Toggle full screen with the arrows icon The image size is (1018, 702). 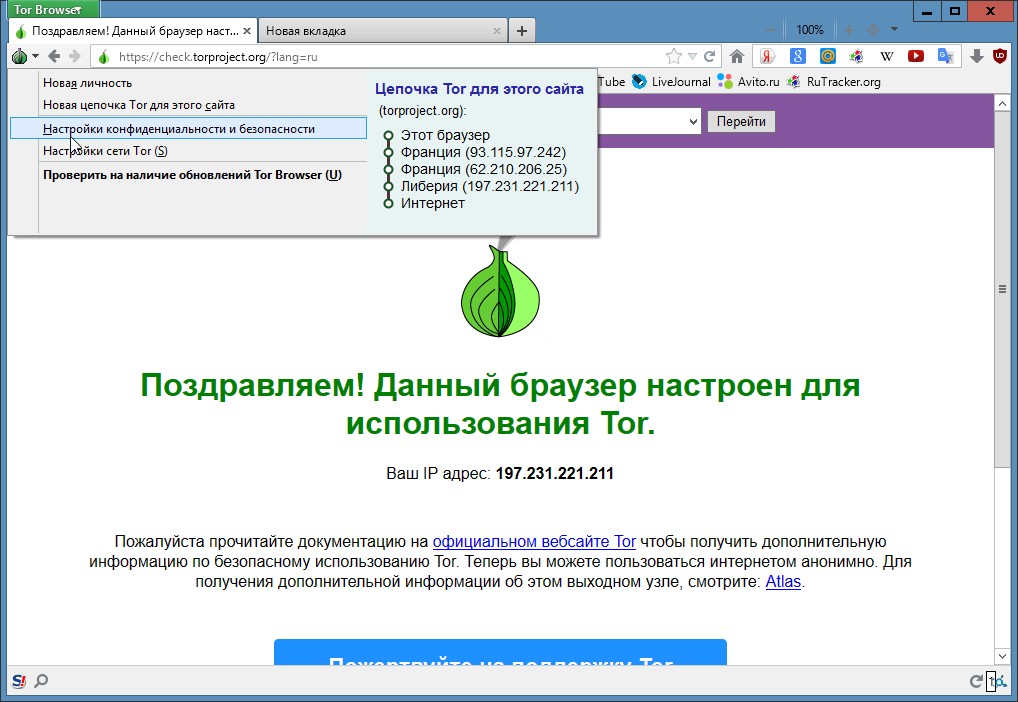coord(873,30)
